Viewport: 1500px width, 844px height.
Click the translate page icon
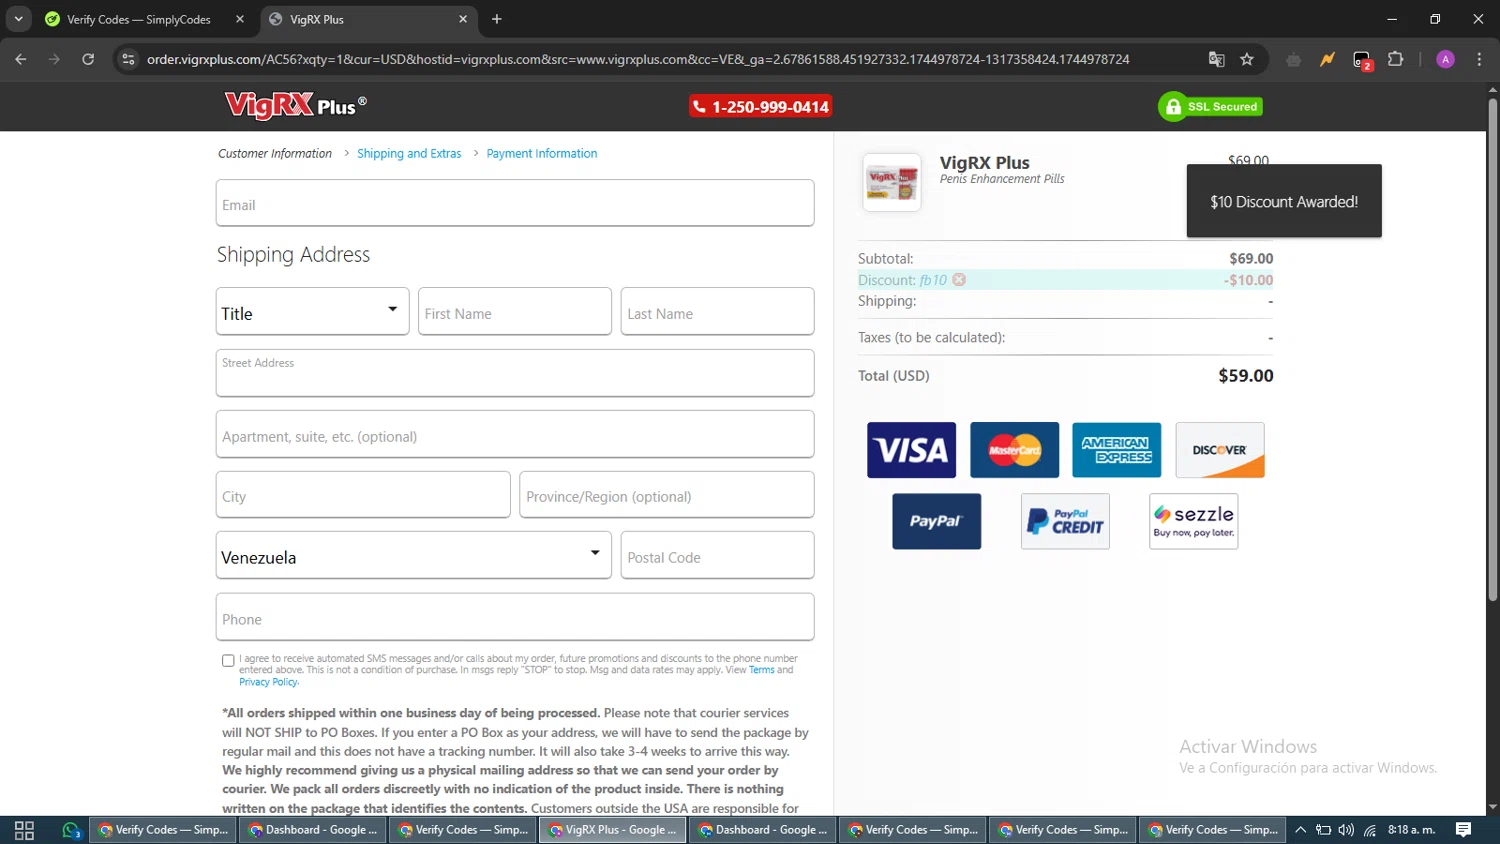pos(1216,59)
